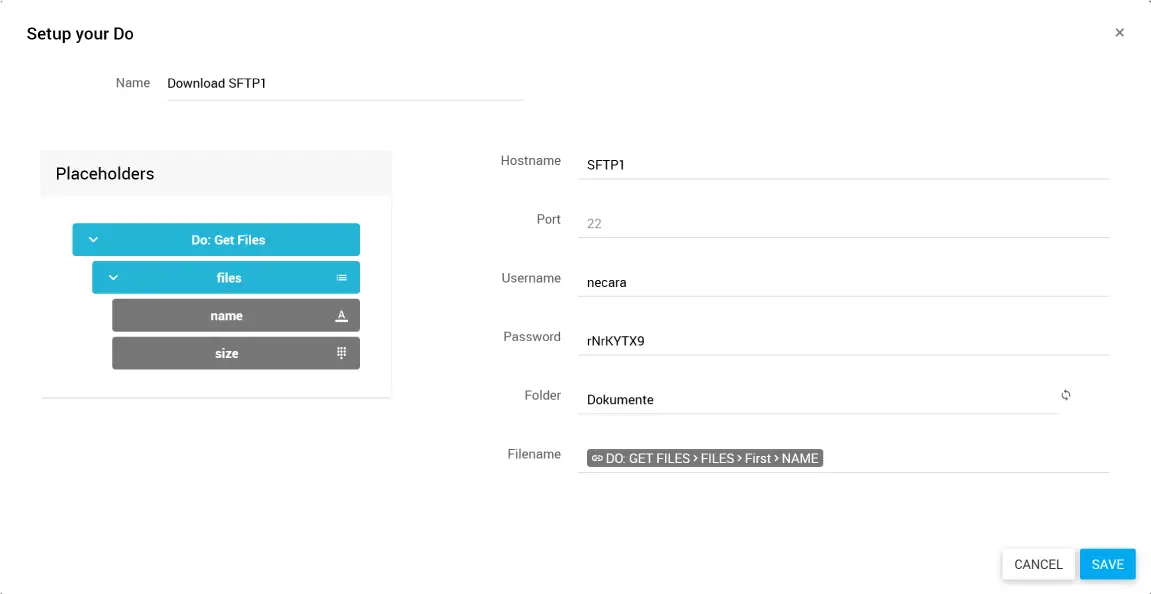Click the Name field with Download SFTP1
1151x594 pixels.
[x=344, y=84]
